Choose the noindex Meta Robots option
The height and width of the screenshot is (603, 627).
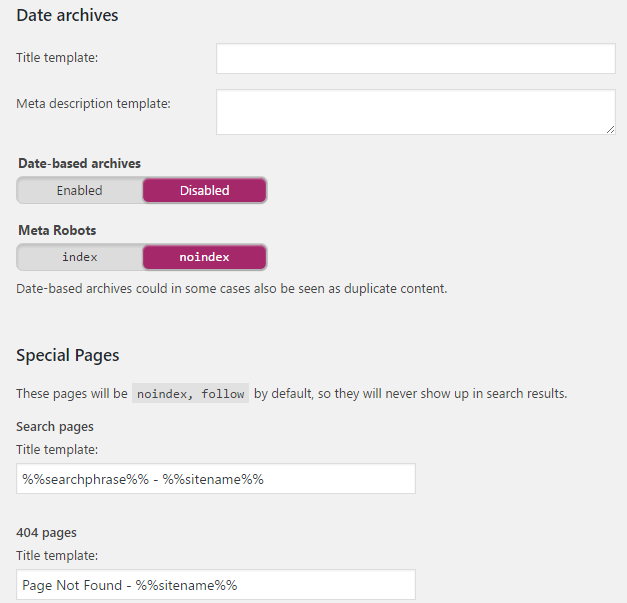click(x=204, y=257)
